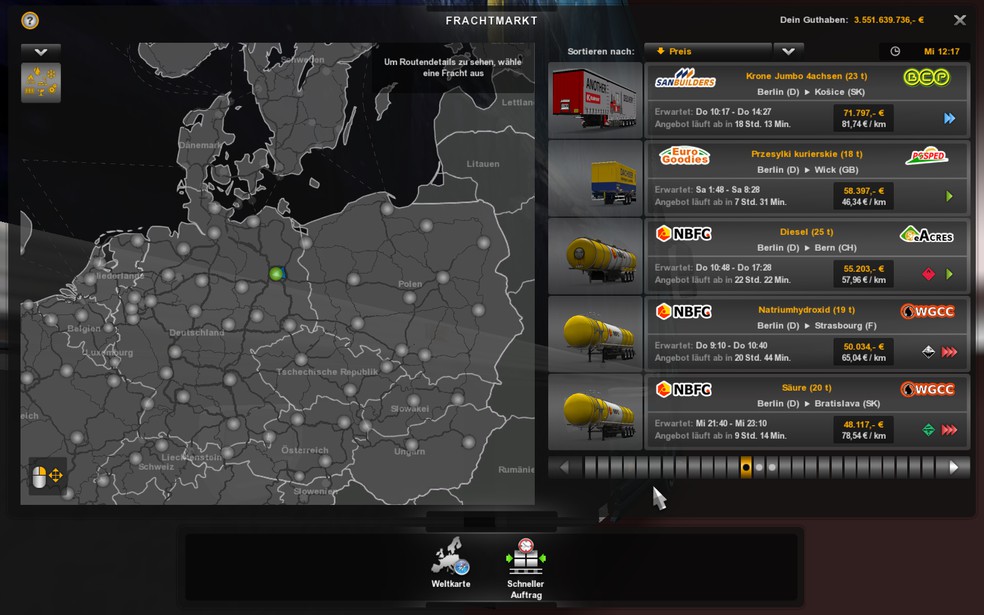Click the red ADR diamond on Diesel job
Viewport: 984px width, 615px height.
(x=928, y=274)
